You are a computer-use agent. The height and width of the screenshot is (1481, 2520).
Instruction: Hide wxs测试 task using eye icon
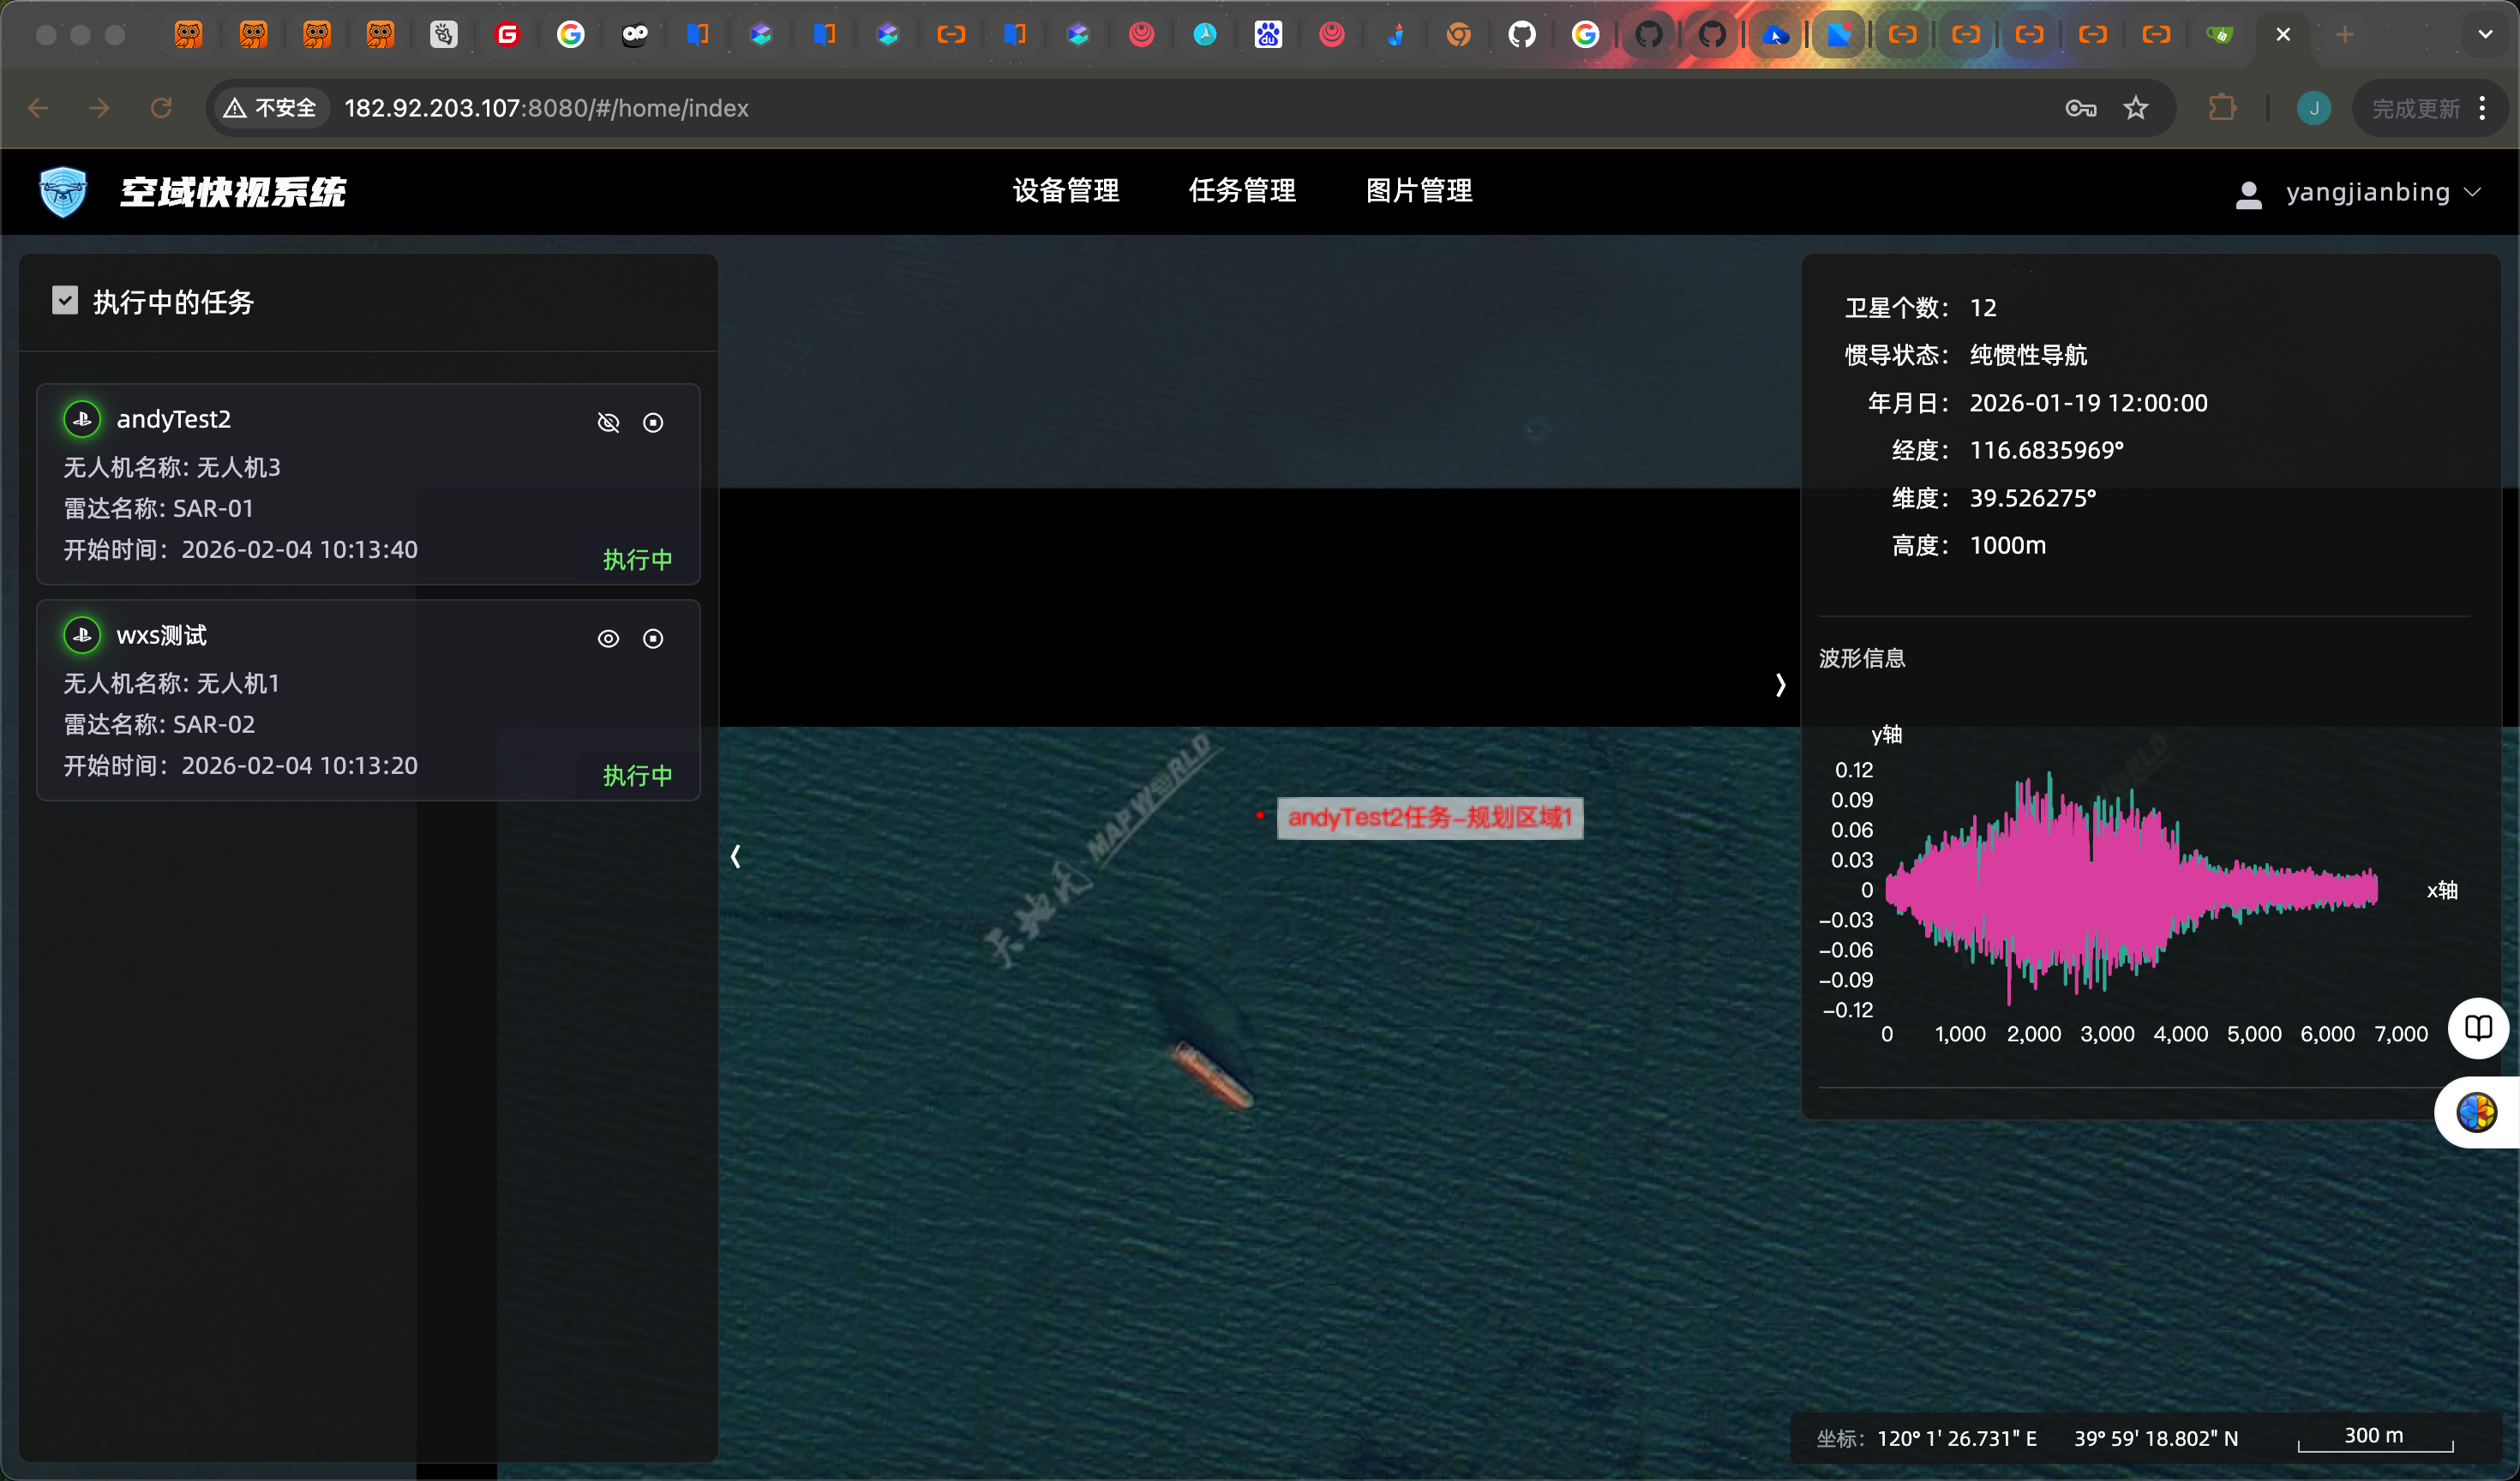[608, 639]
